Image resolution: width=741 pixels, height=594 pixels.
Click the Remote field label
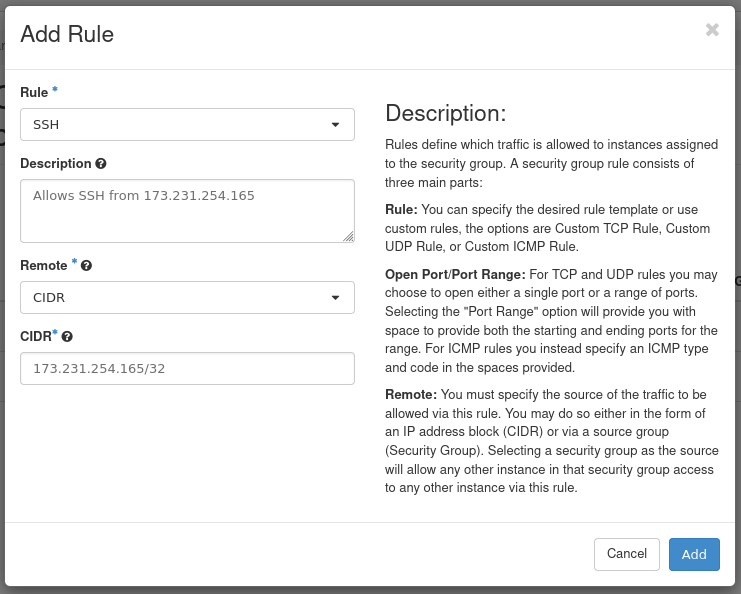[43, 266]
